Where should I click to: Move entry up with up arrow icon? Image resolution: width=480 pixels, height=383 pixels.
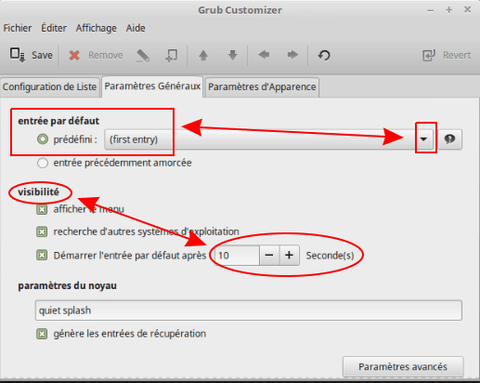pos(203,55)
